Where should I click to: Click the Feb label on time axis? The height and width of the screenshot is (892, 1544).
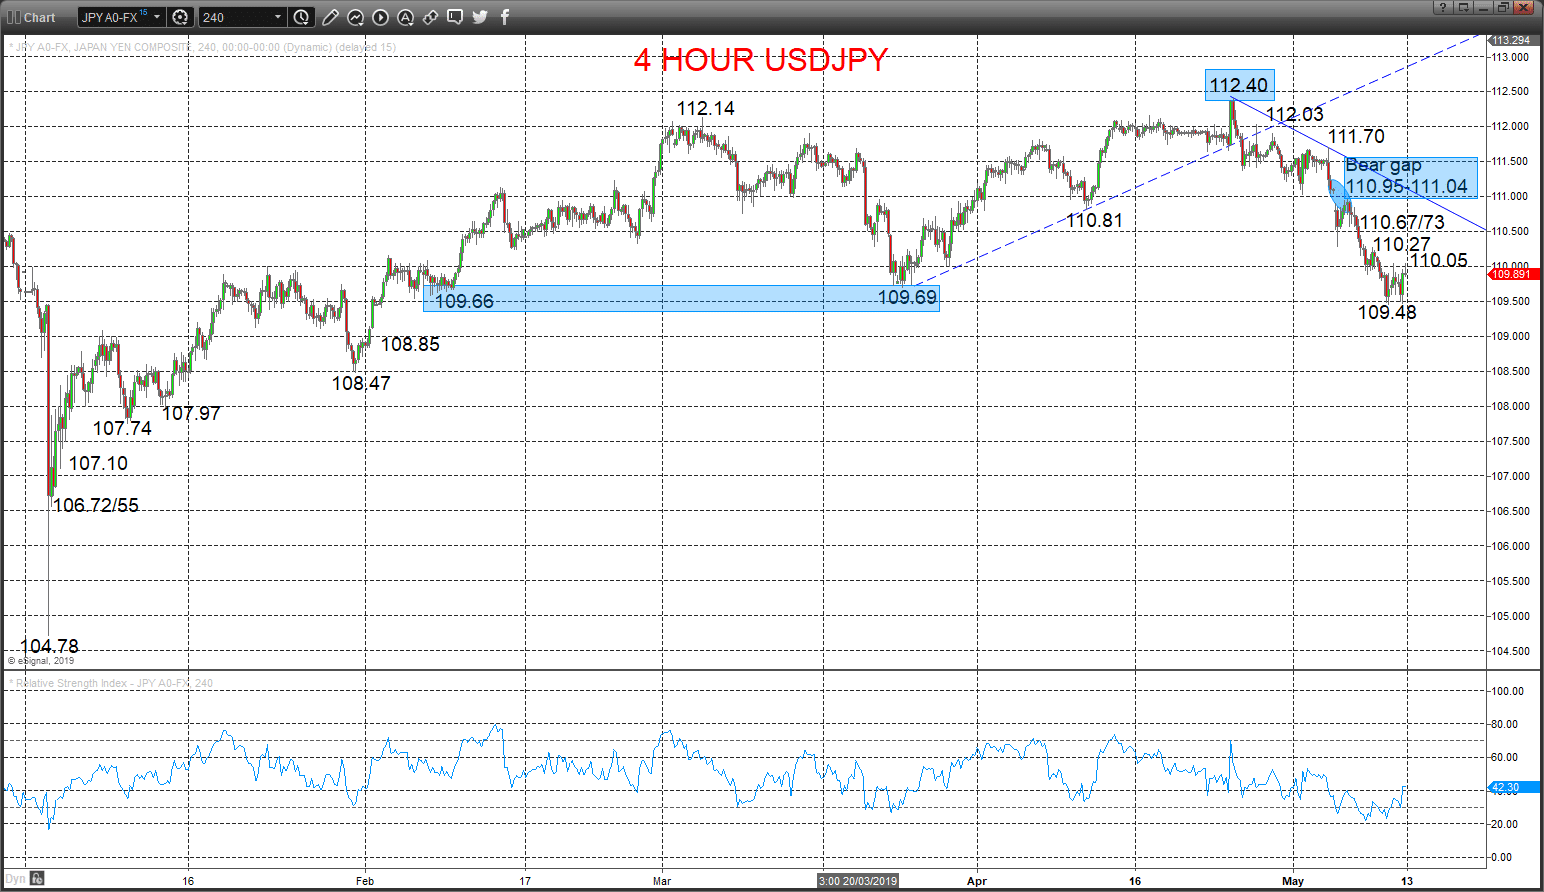pos(365,881)
